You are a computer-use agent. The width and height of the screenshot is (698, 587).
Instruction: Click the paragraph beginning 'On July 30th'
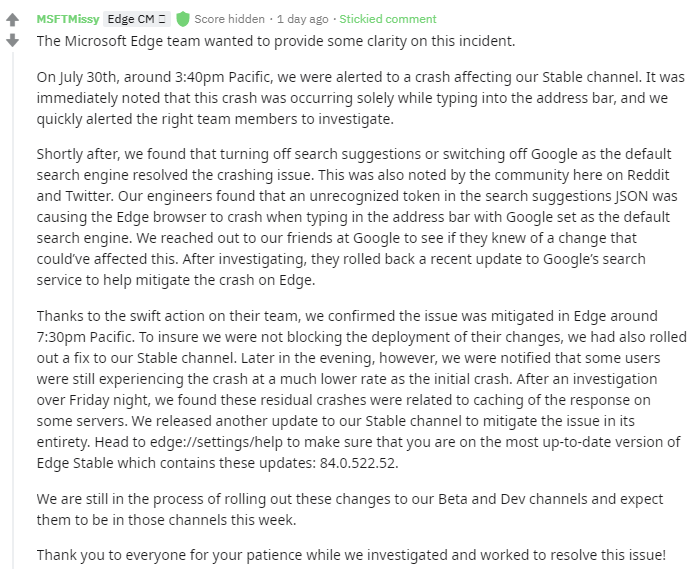tap(360, 97)
